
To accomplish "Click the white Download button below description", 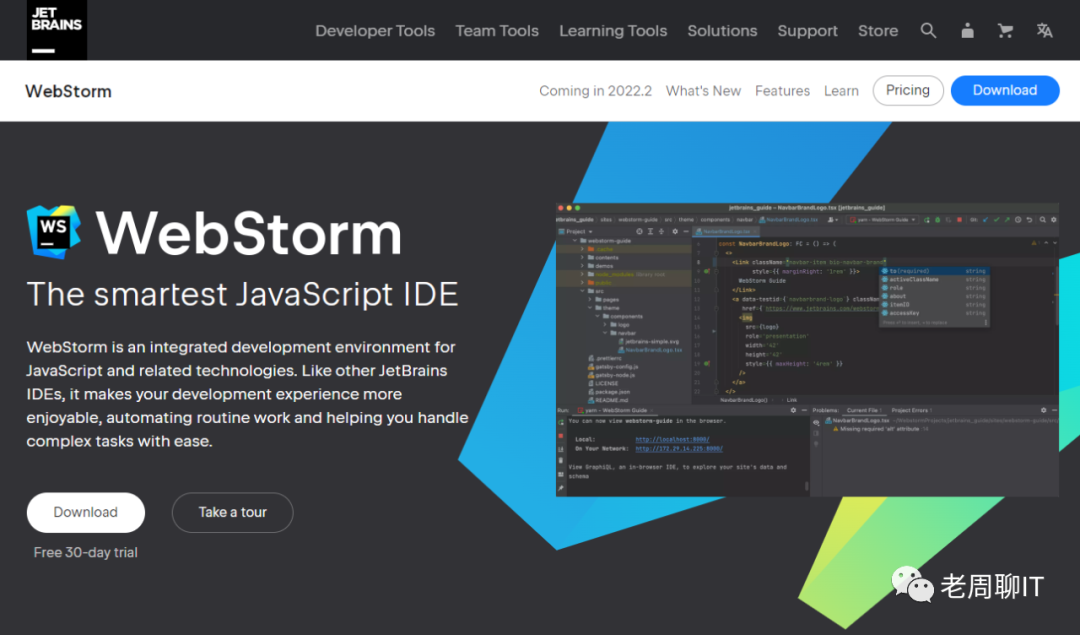I will (85, 512).
